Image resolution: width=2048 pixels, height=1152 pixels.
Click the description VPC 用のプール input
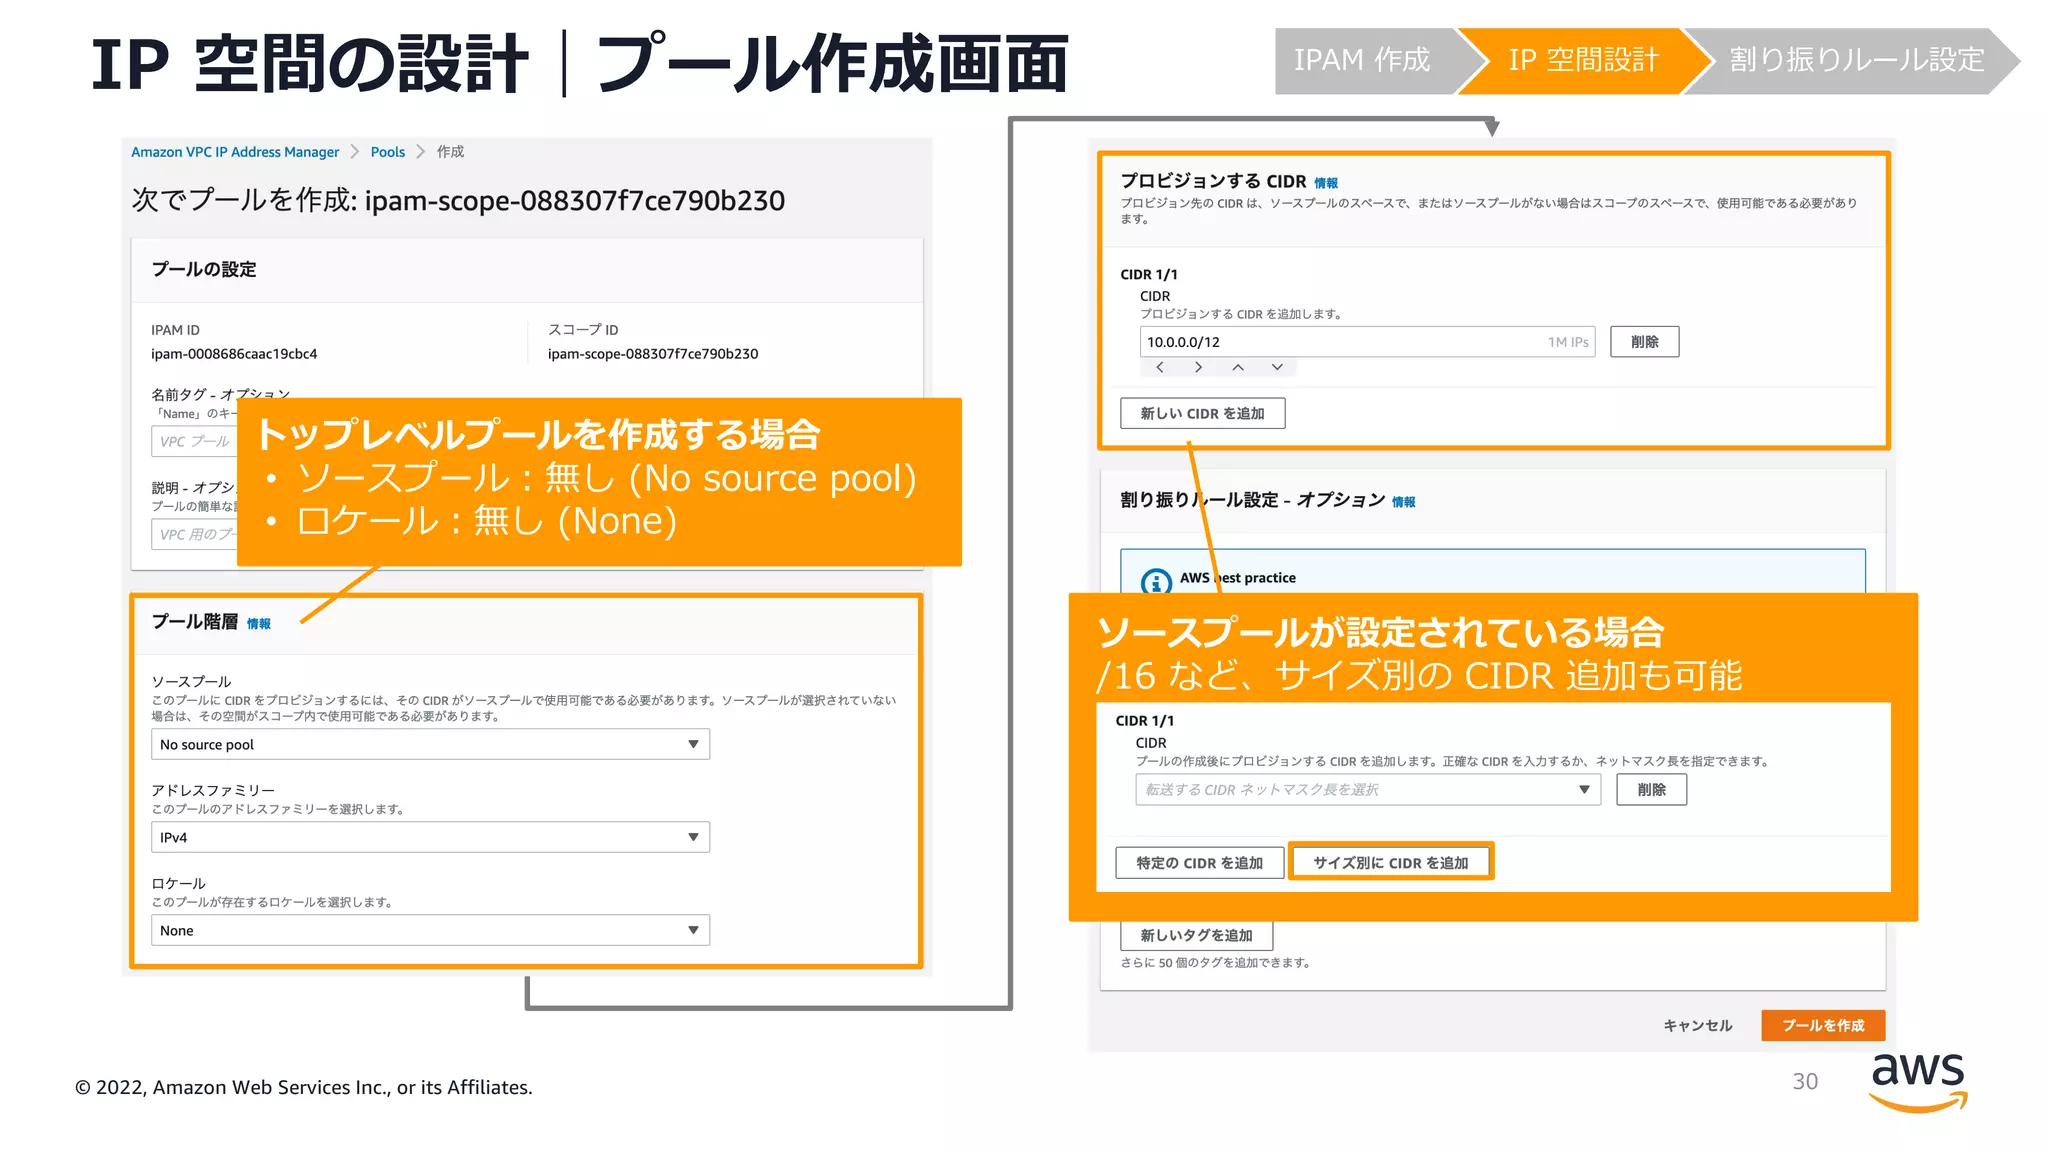(194, 534)
